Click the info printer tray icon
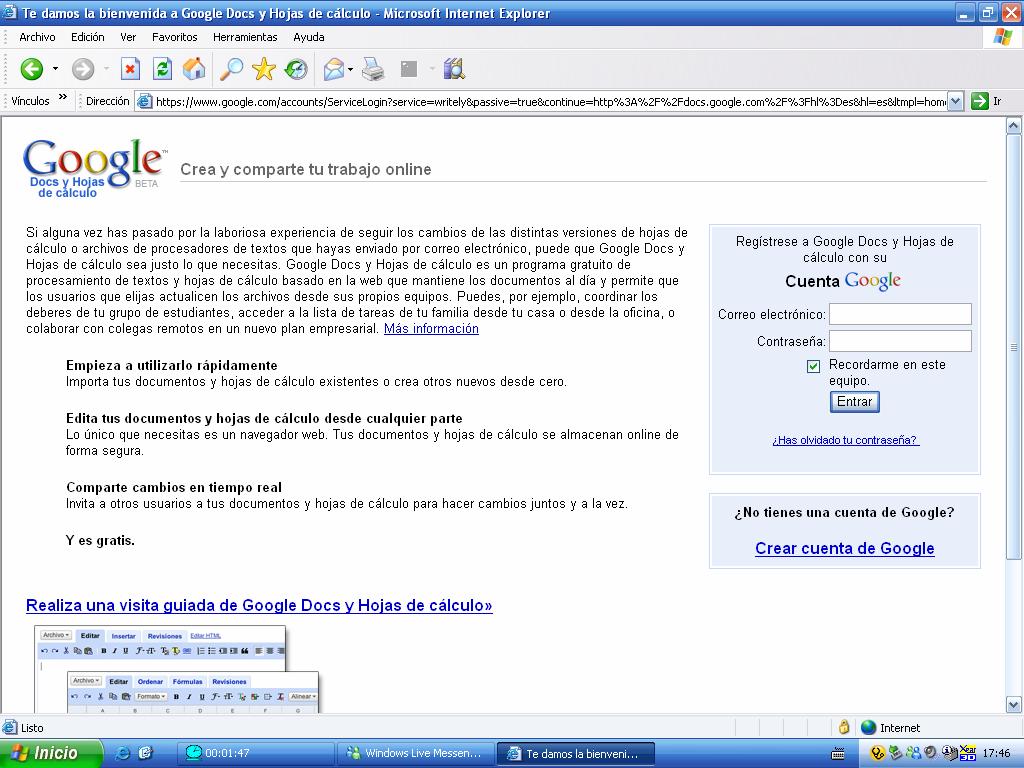 (949, 753)
